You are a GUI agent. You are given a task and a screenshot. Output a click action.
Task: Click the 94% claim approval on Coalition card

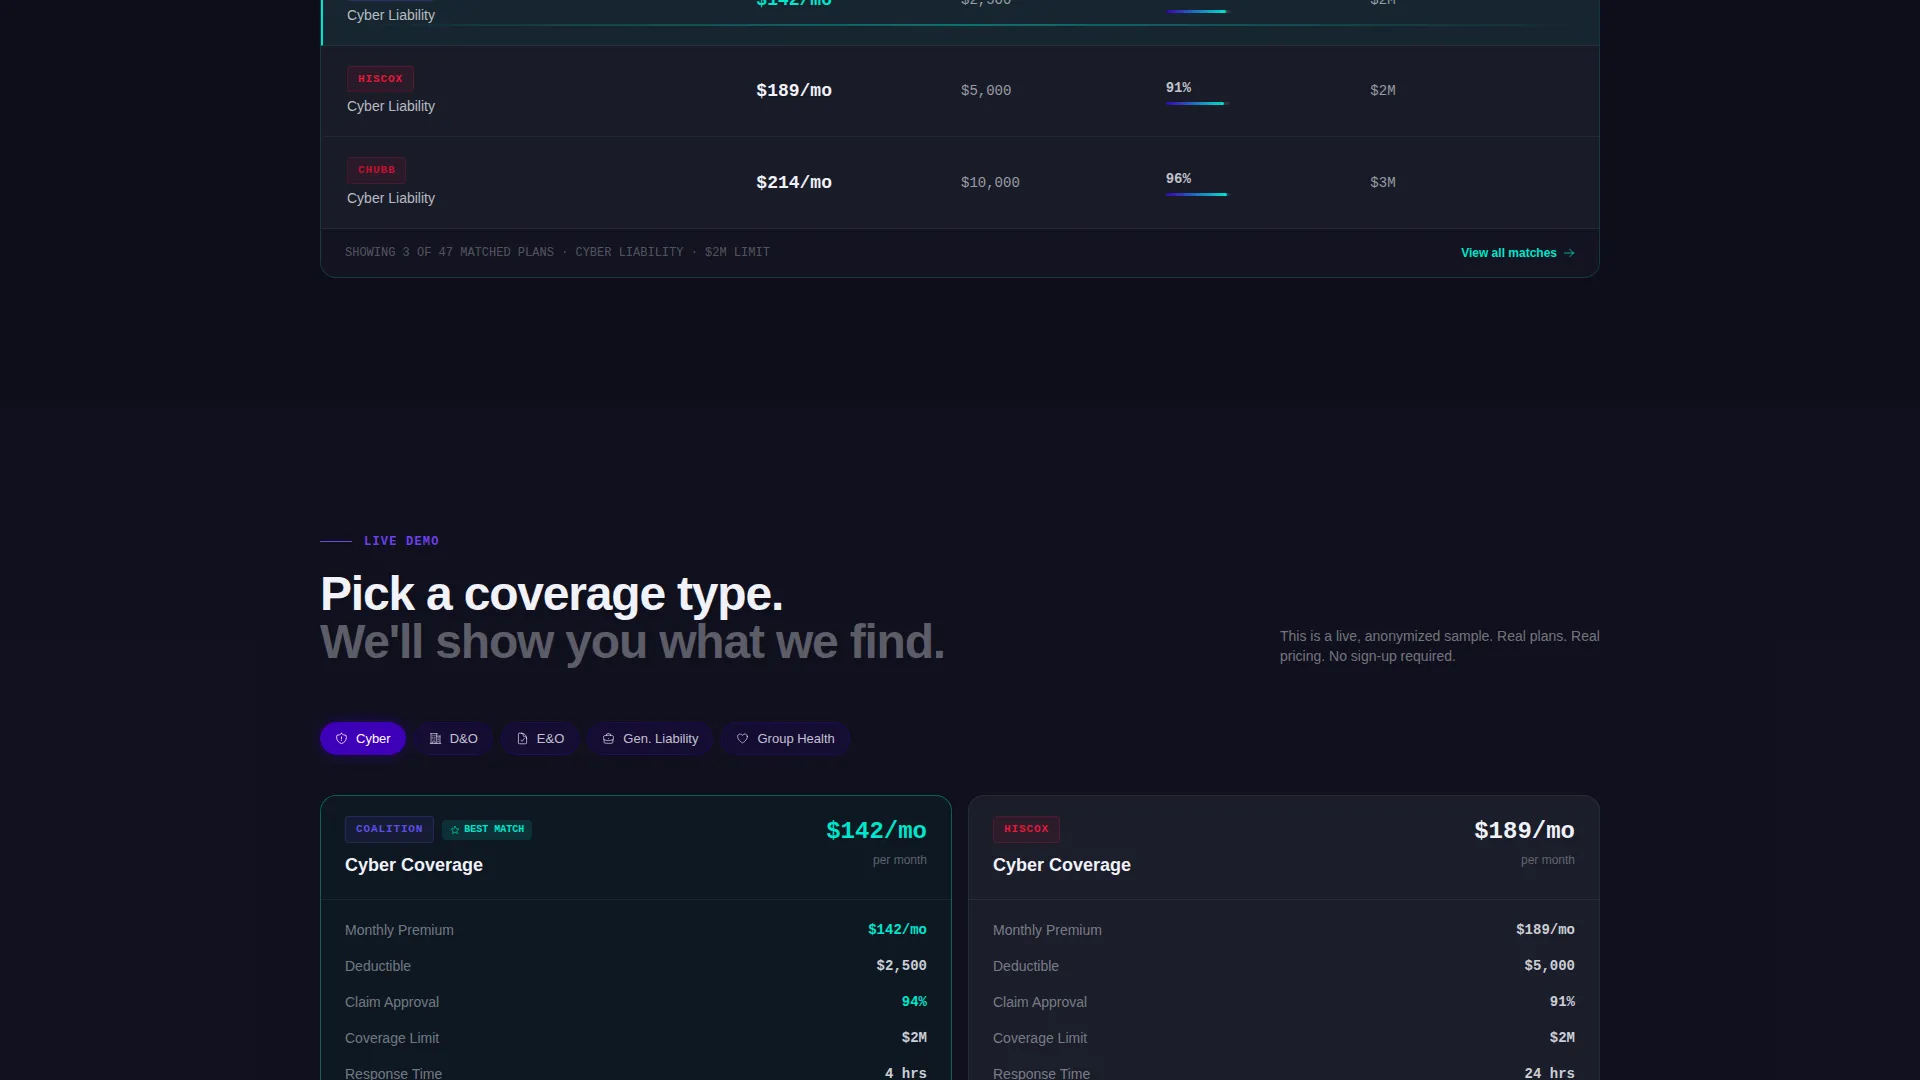point(914,1002)
